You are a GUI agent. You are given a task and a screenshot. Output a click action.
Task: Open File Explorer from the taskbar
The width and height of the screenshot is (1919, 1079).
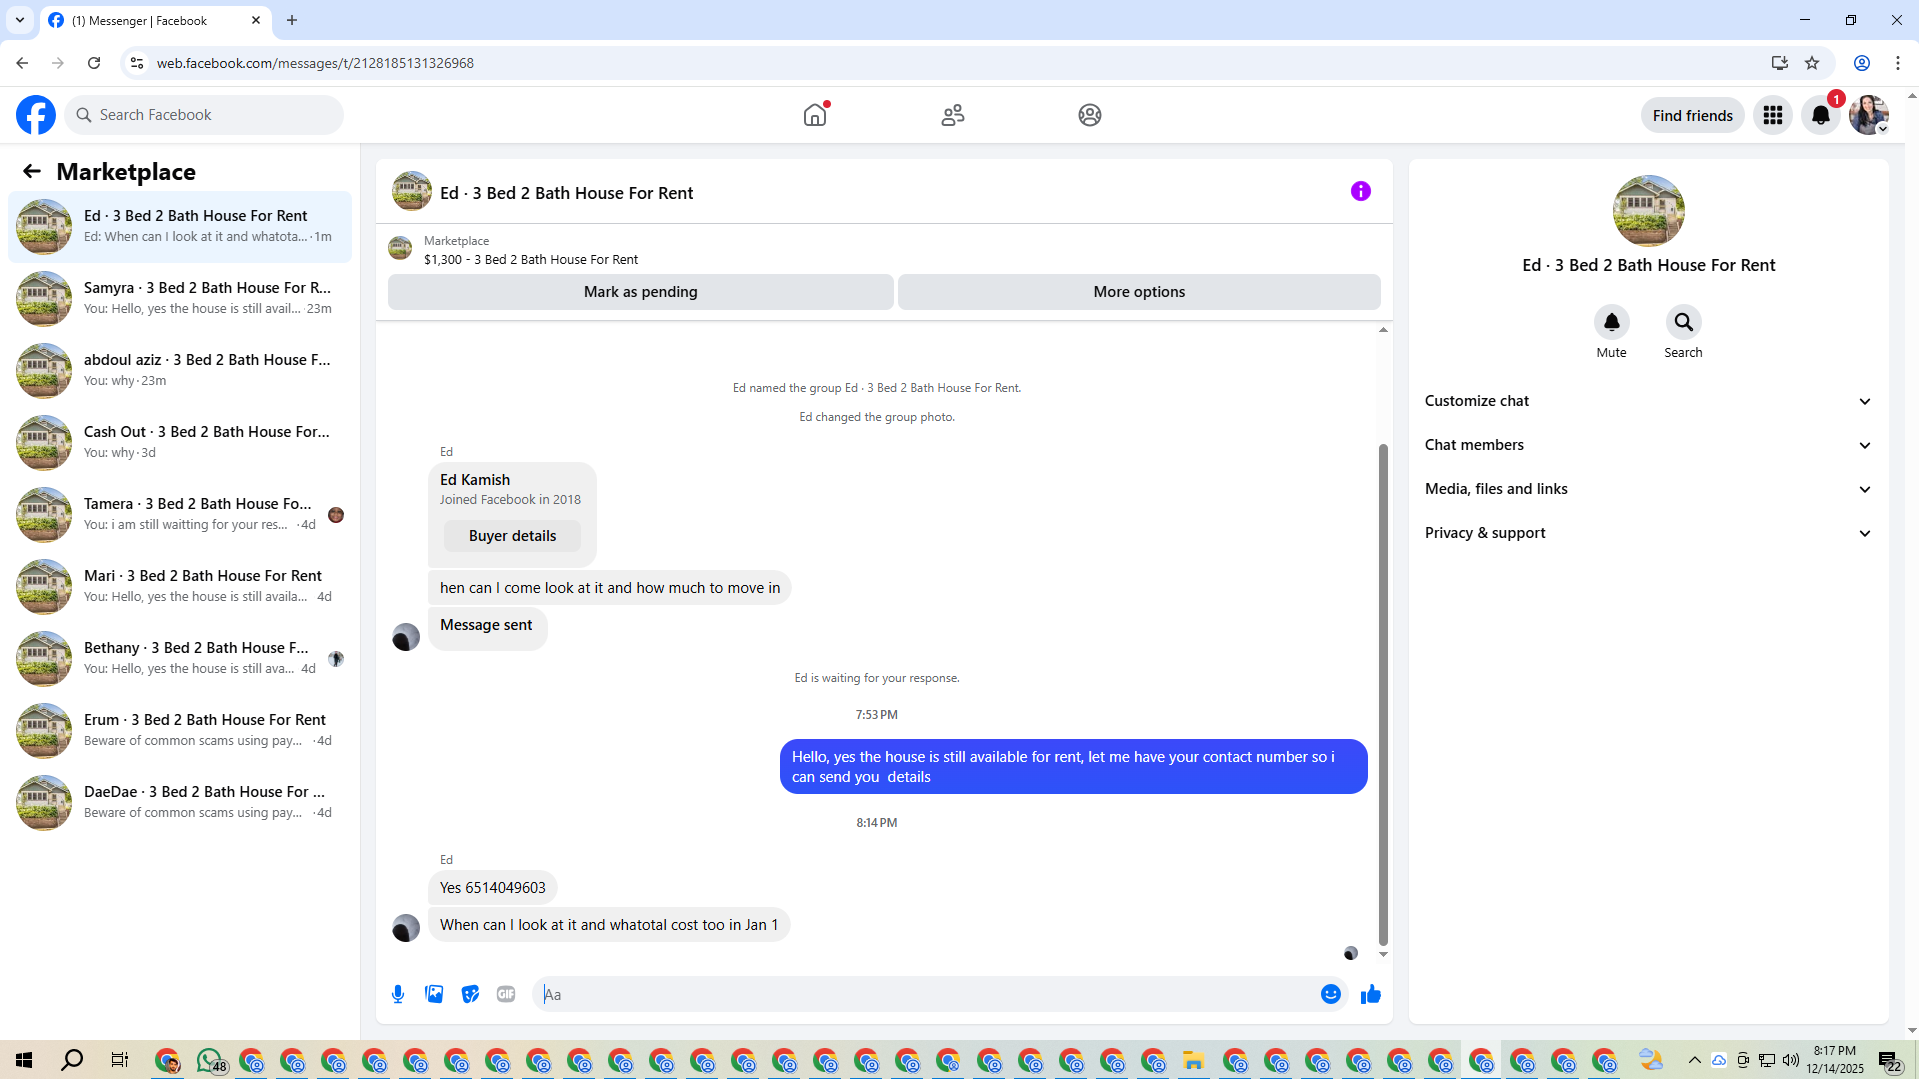pos(1193,1060)
